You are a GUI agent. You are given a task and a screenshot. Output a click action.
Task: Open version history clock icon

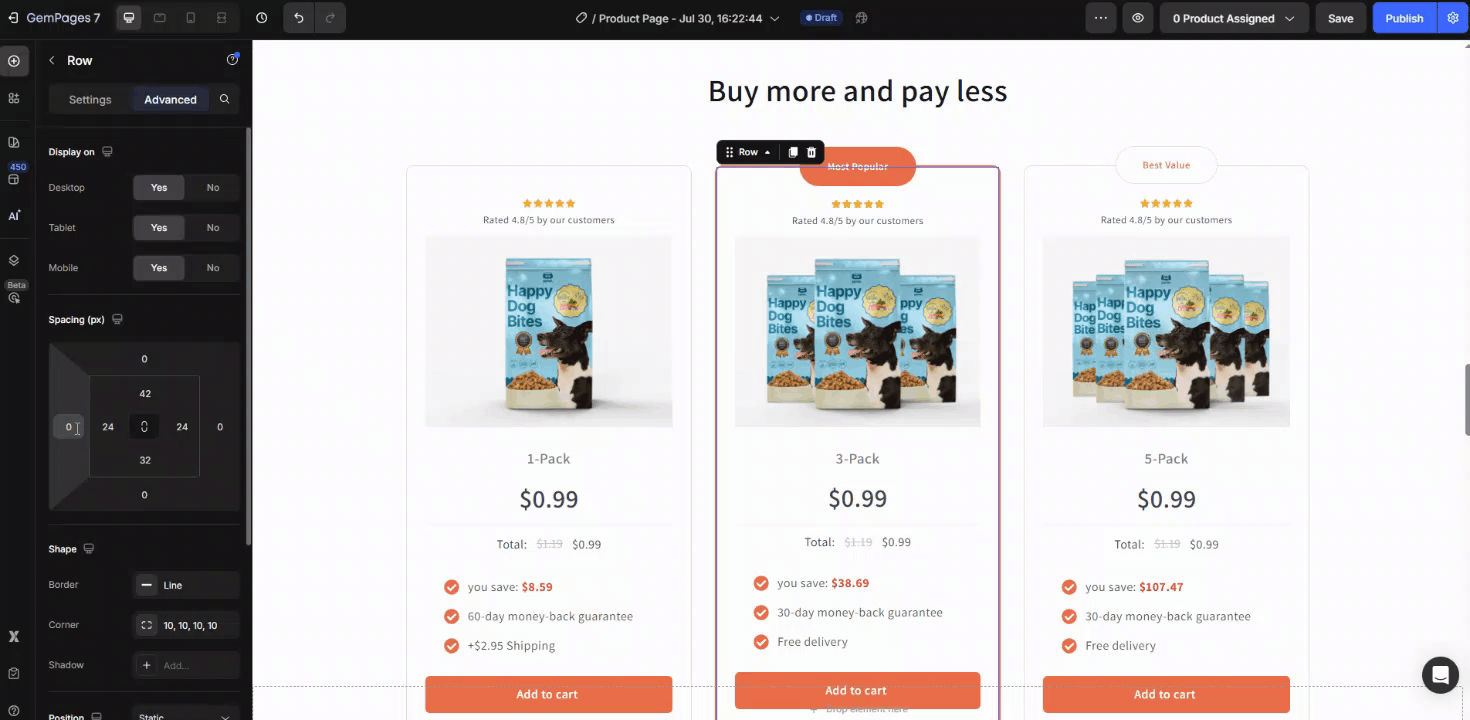(x=262, y=18)
